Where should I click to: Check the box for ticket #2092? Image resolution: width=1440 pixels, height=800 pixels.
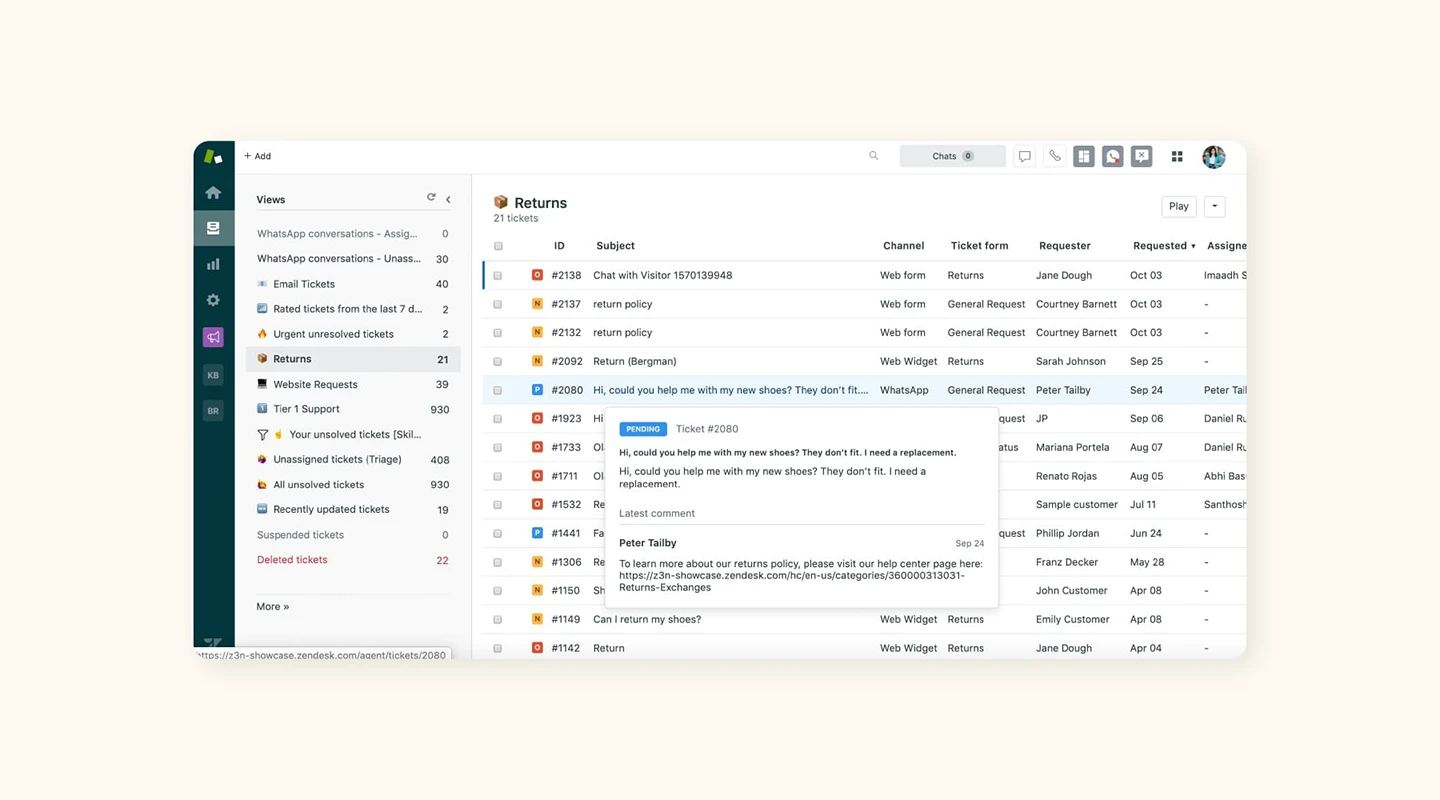498,362
